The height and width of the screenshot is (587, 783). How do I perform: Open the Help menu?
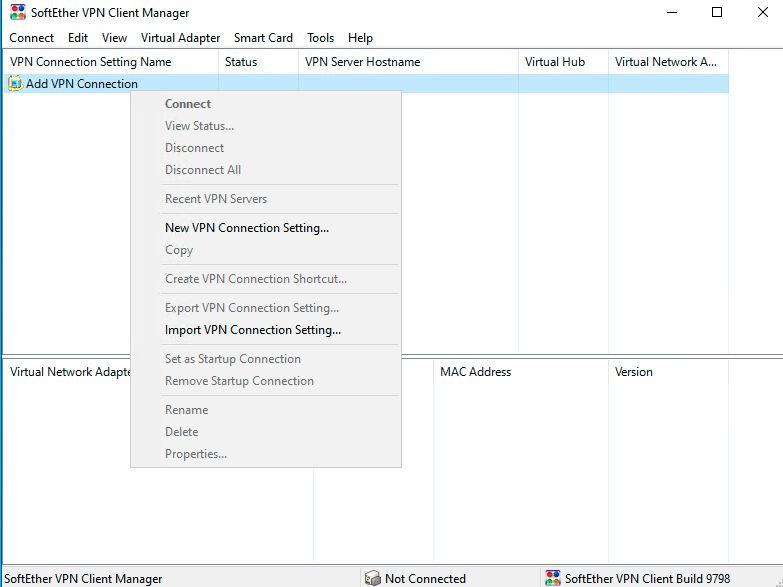coord(360,38)
